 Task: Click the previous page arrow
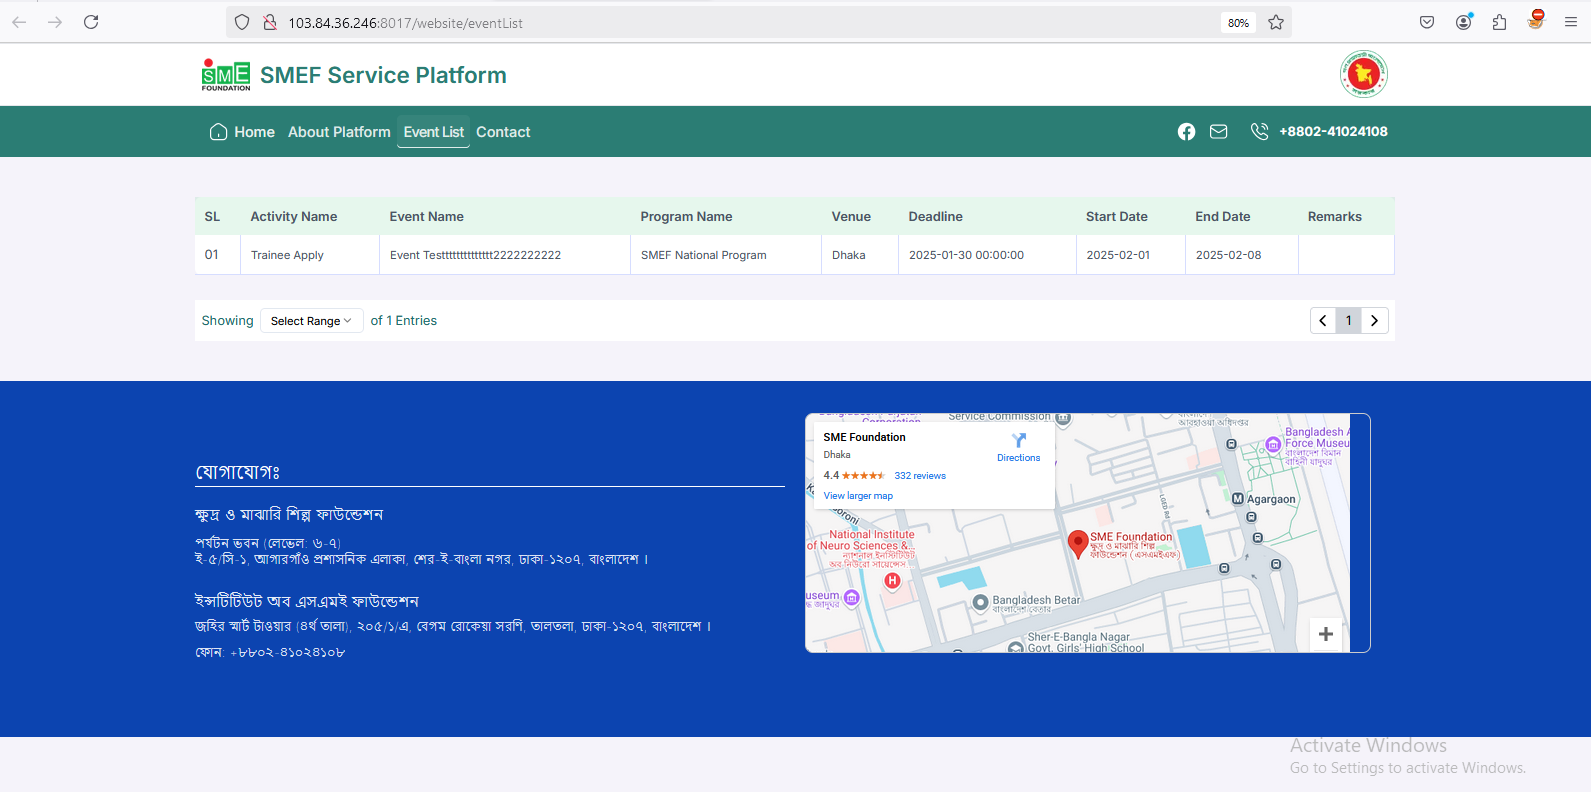[x=1323, y=321]
